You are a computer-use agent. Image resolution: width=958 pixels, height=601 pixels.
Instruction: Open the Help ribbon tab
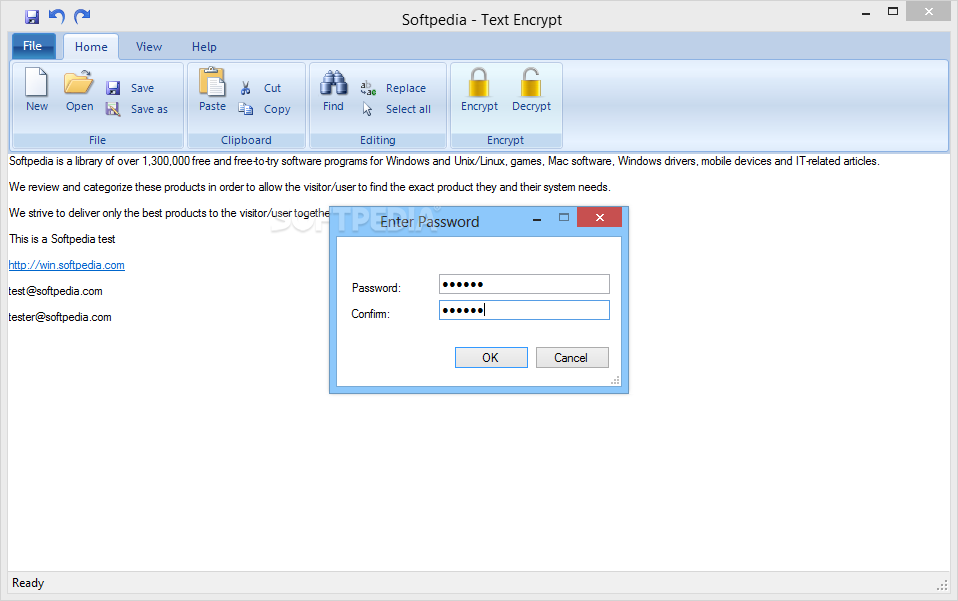pyautogui.click(x=204, y=47)
